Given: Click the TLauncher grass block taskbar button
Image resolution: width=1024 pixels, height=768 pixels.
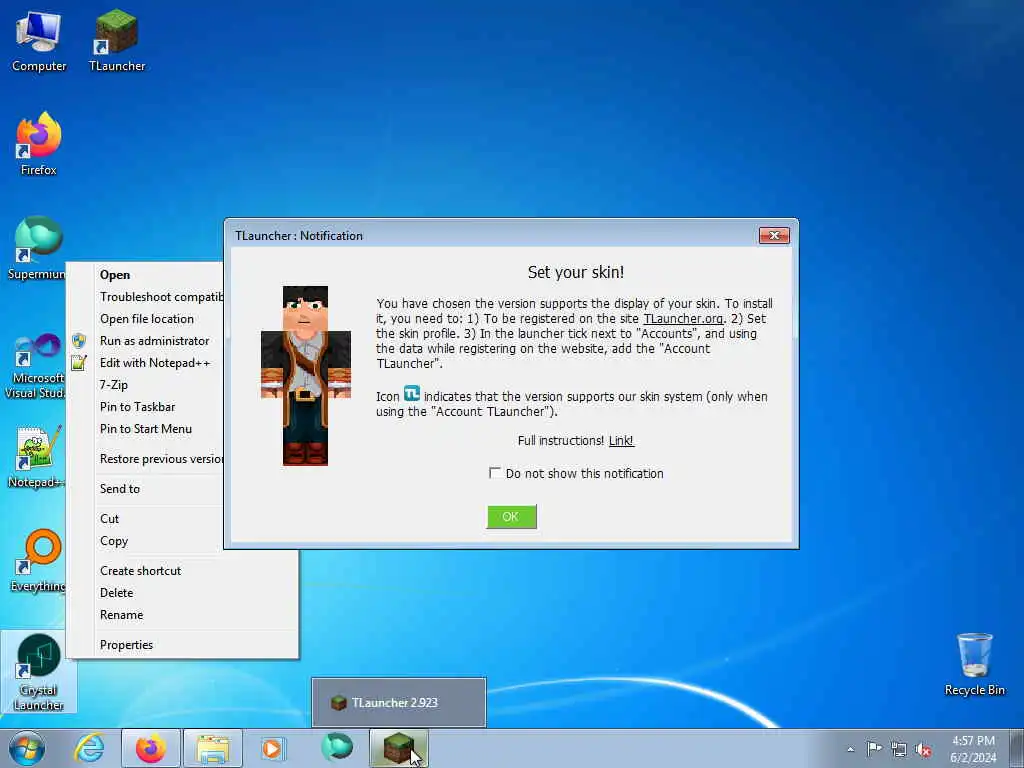Looking at the screenshot, I should tap(399, 748).
